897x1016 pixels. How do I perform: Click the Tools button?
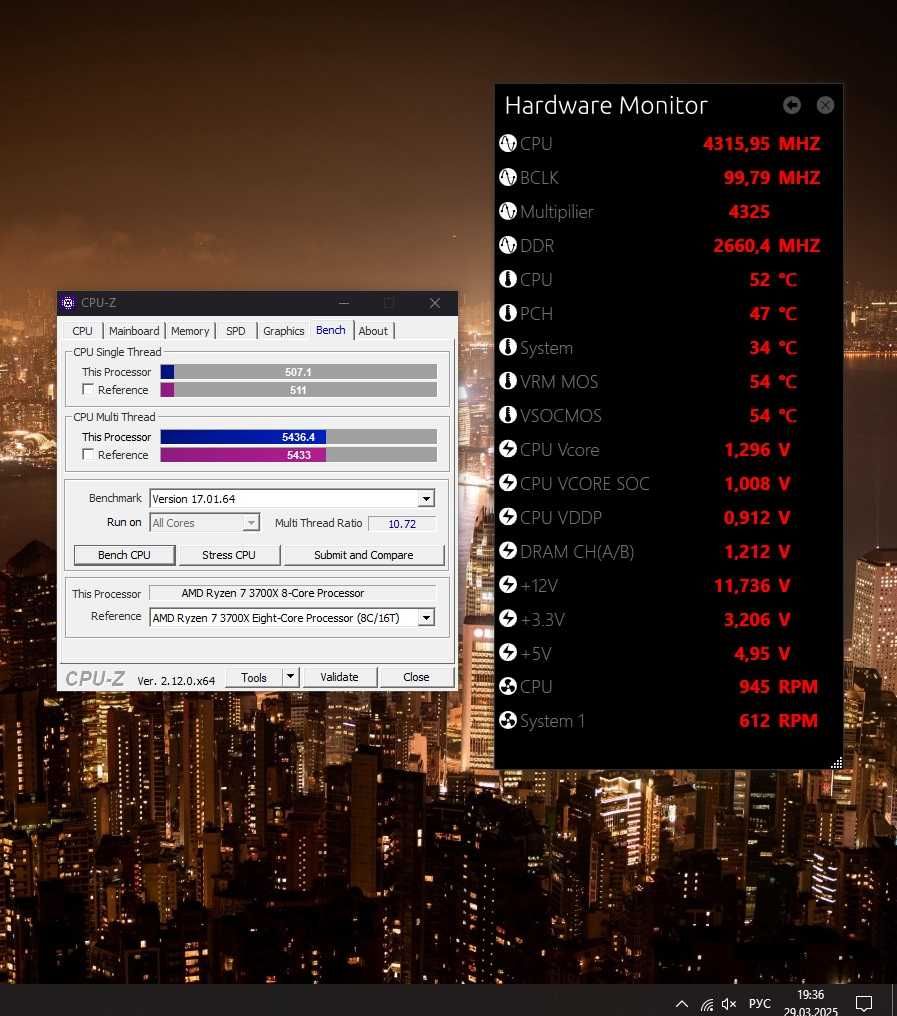(x=254, y=676)
